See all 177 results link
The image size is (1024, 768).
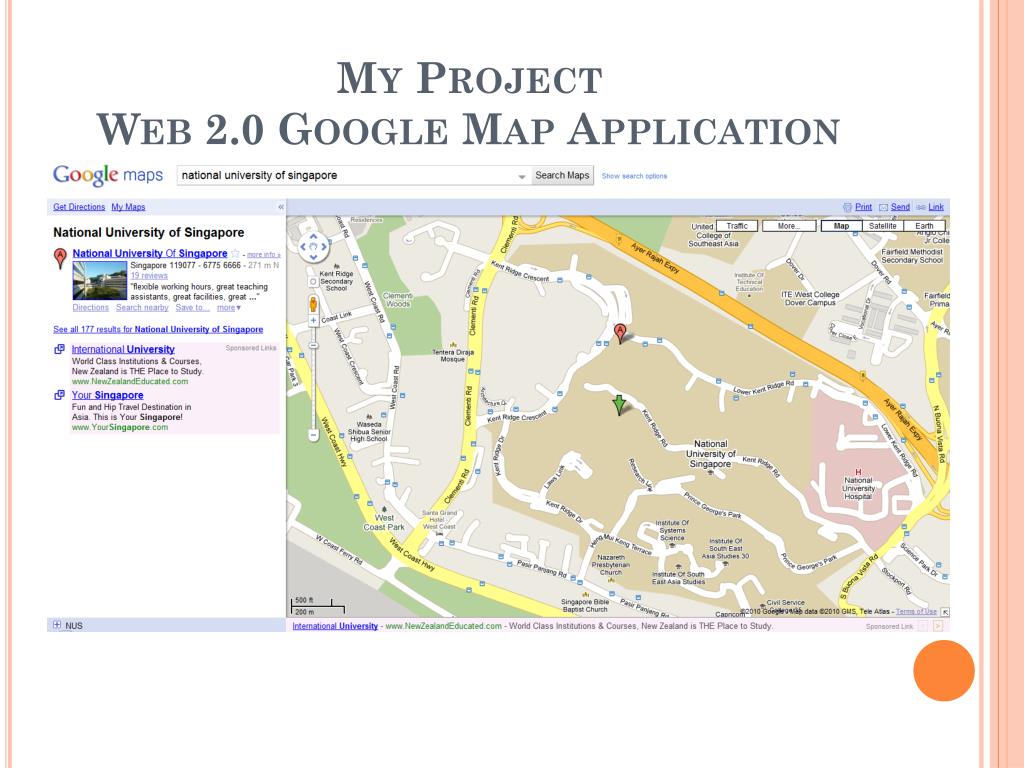pyautogui.click(x=158, y=330)
